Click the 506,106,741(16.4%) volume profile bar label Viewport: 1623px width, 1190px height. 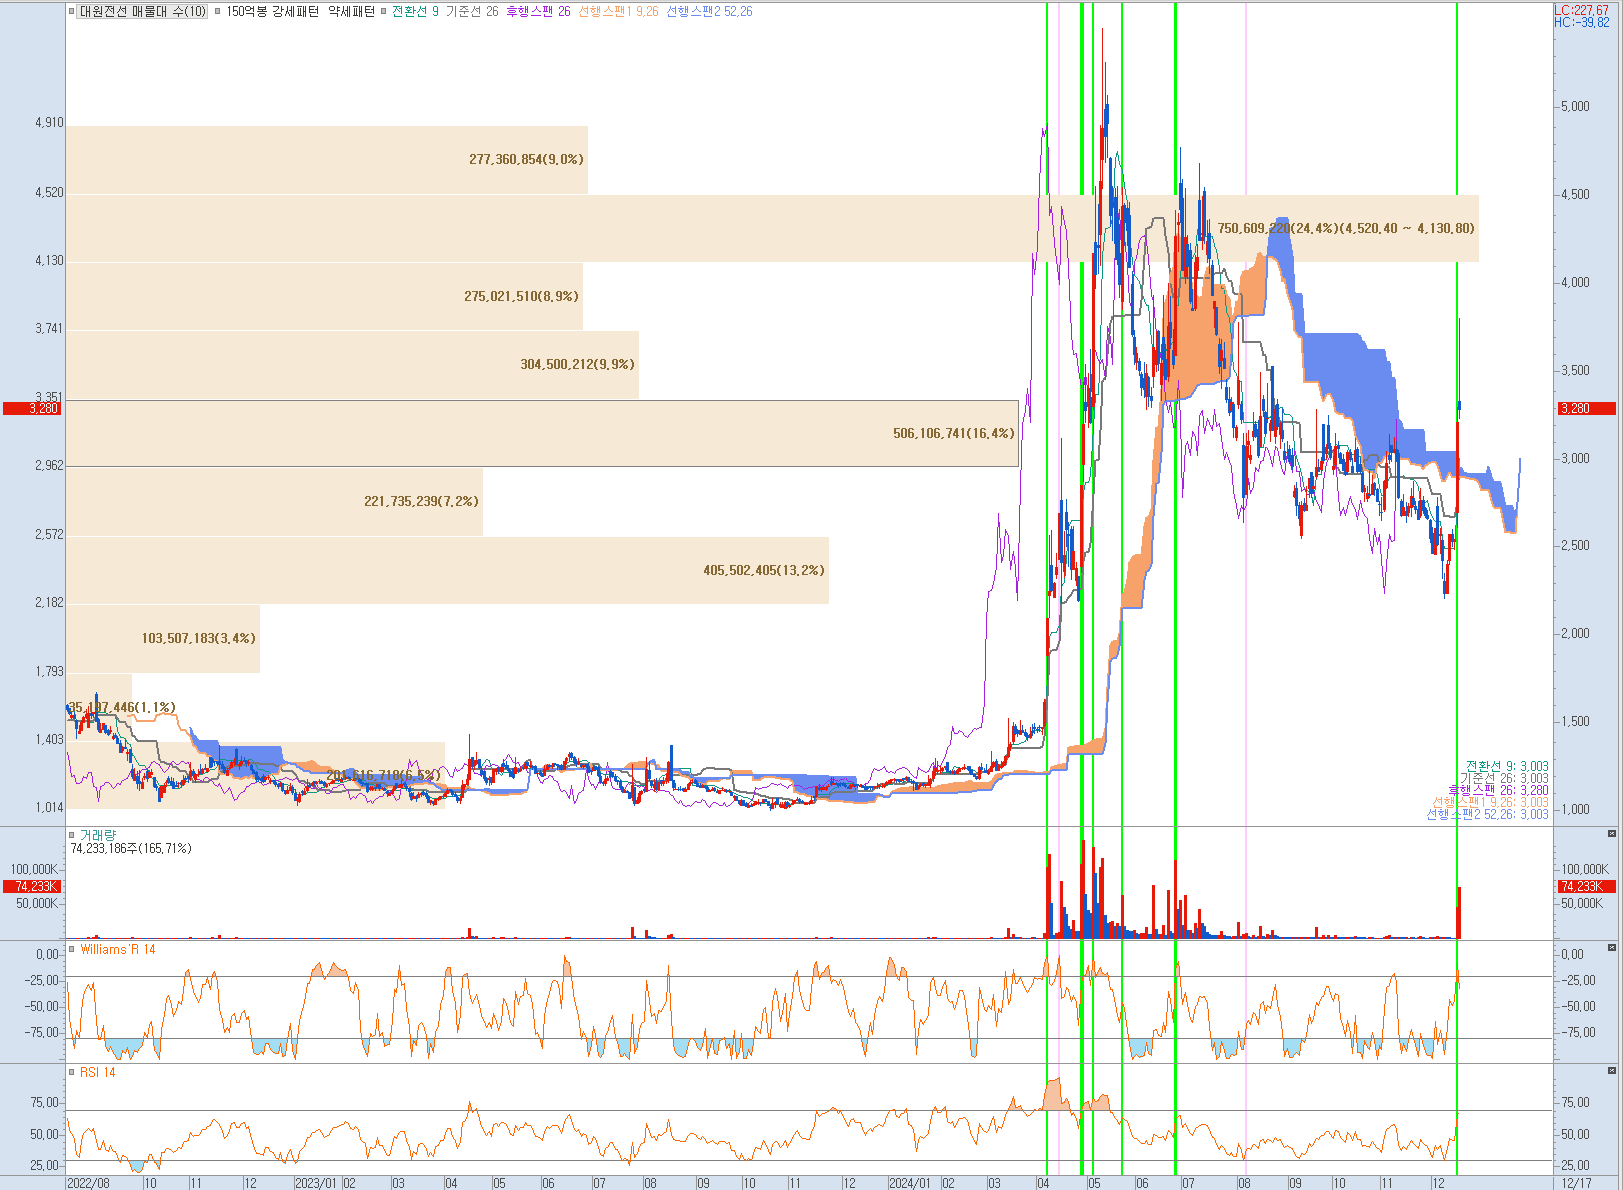pyautogui.click(x=953, y=433)
